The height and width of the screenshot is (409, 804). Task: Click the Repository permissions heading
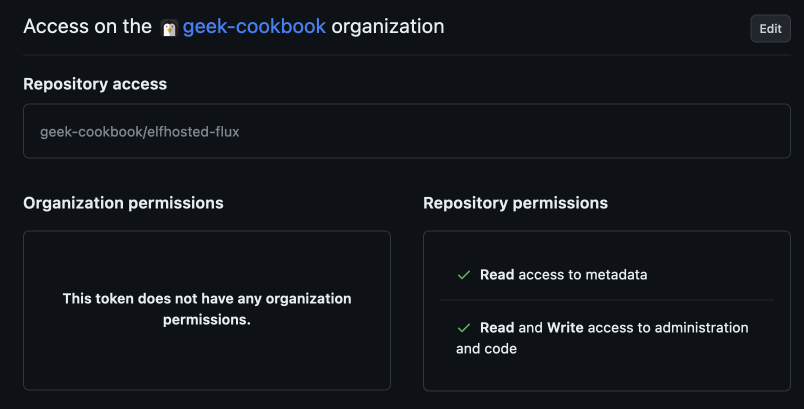[515, 203]
